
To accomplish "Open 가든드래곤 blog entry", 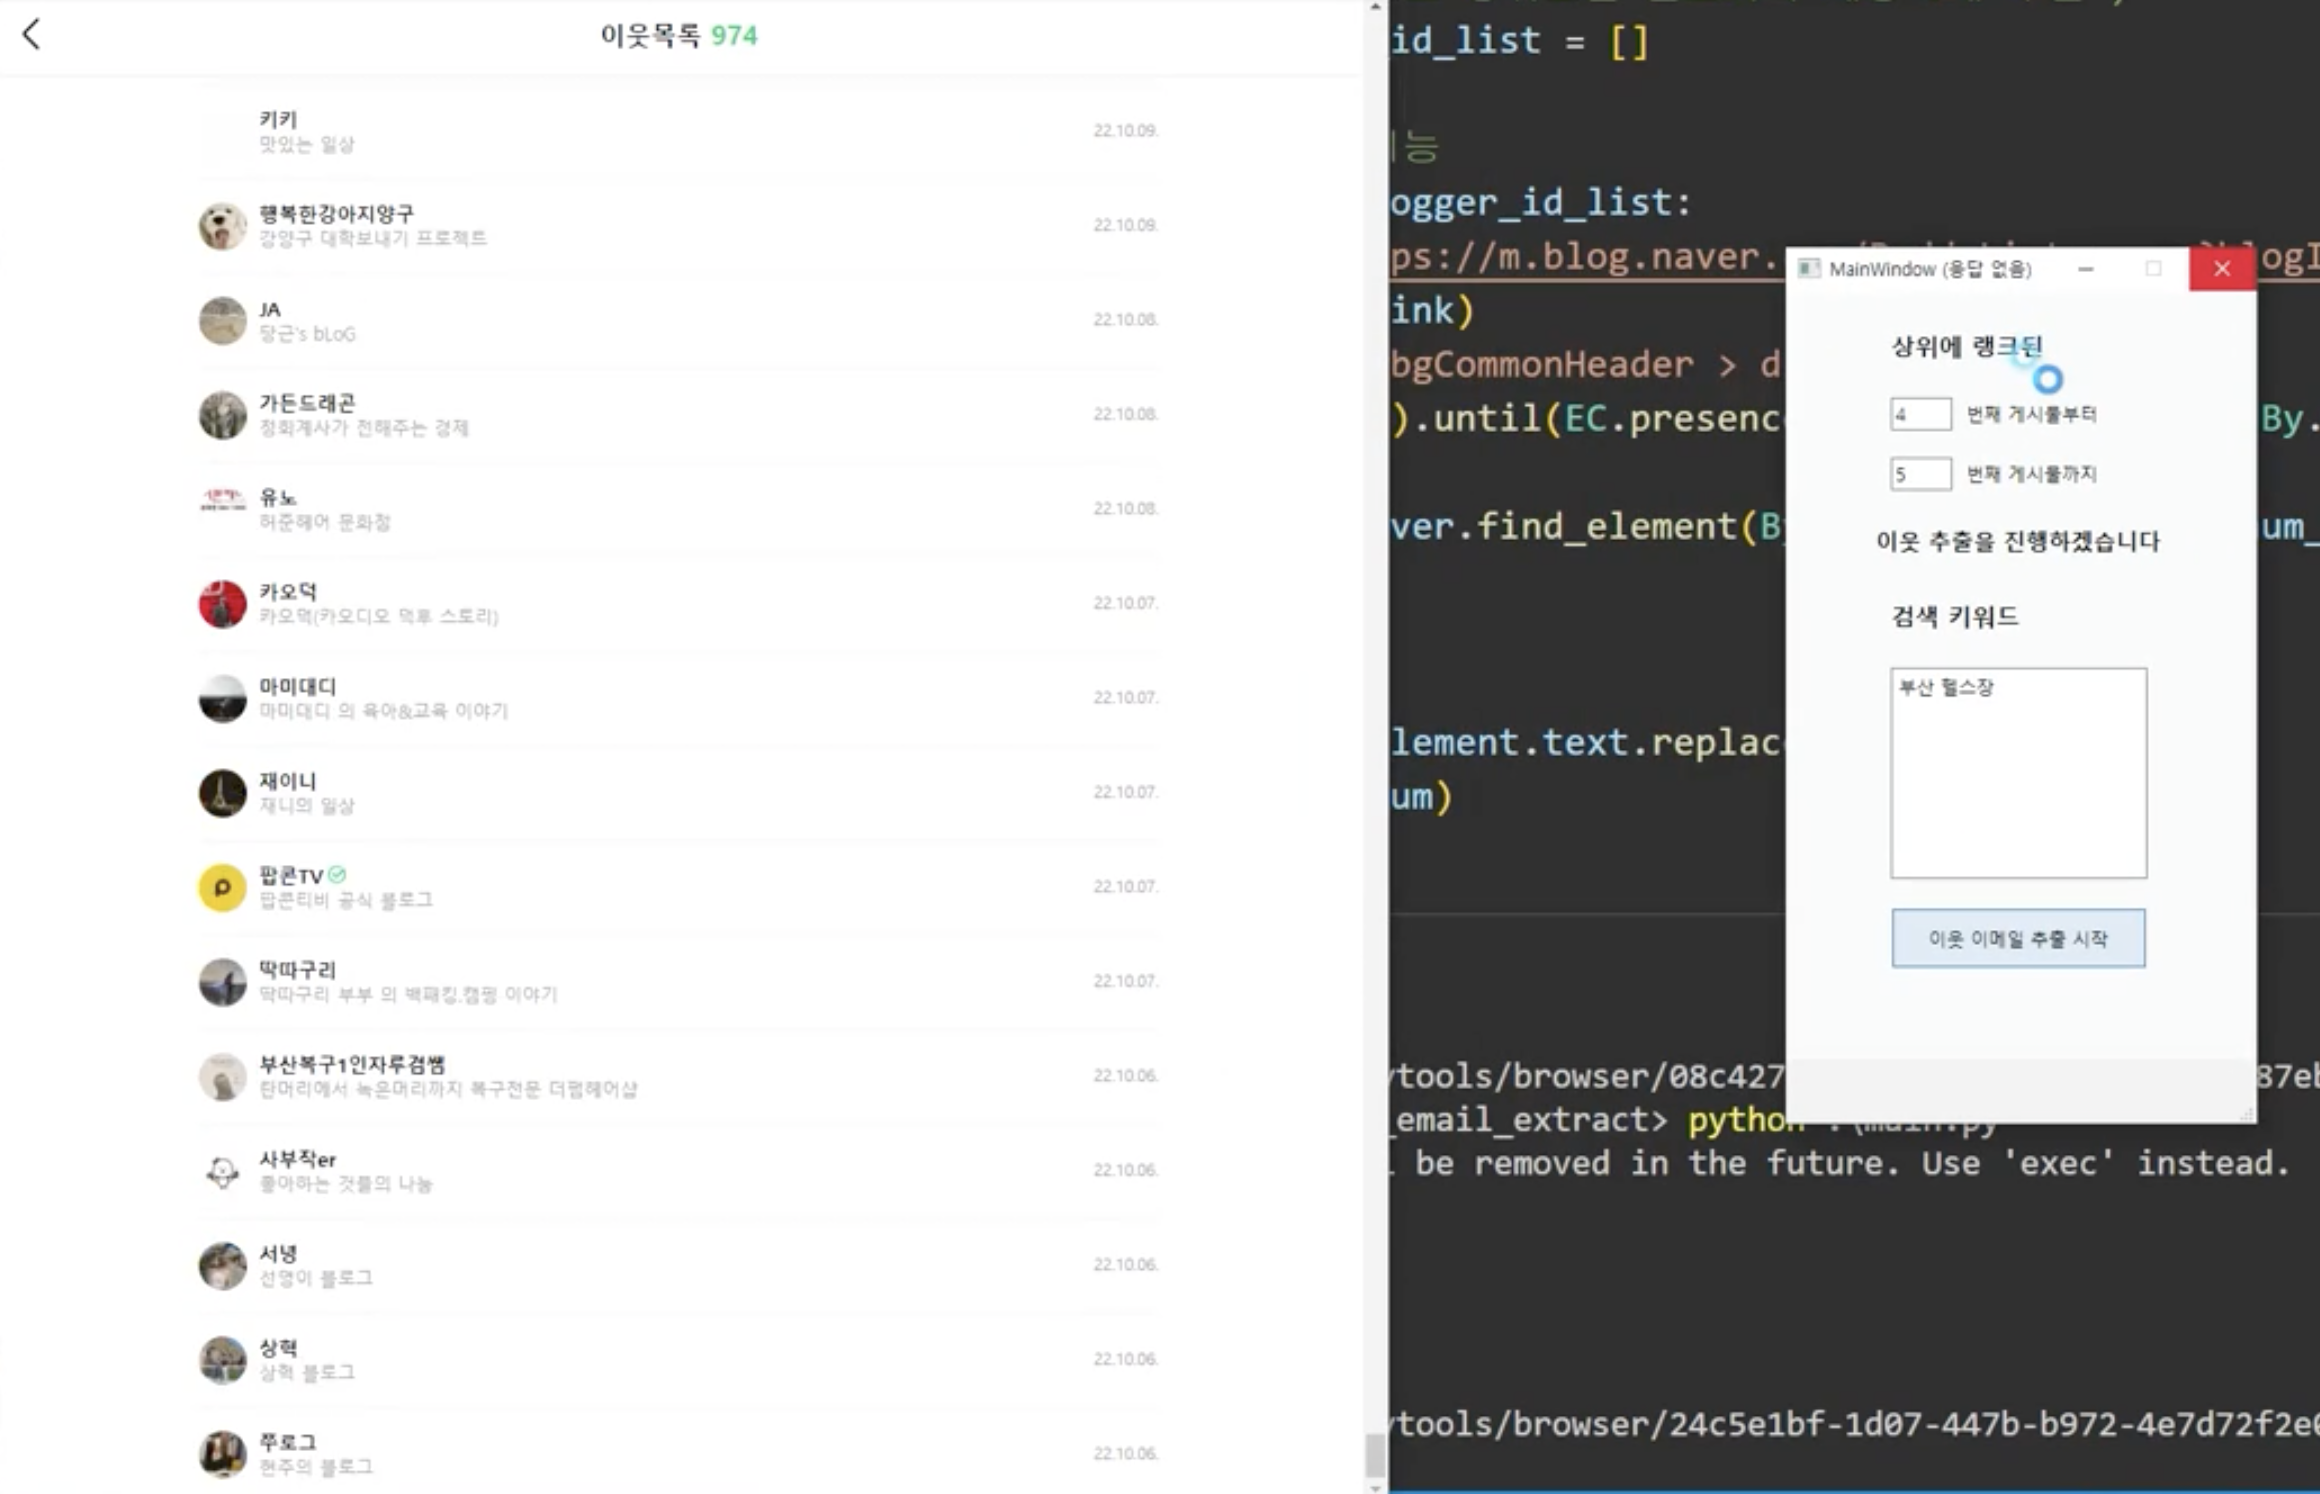I will 307,403.
